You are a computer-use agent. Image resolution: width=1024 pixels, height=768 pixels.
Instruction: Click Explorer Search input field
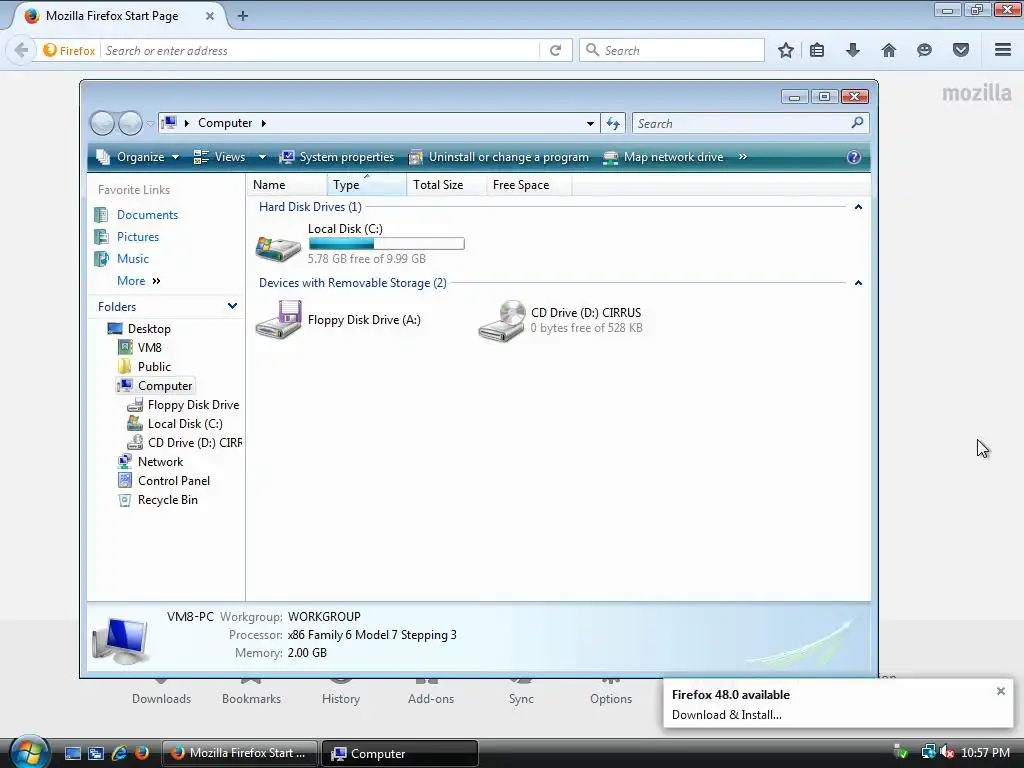[741, 123]
